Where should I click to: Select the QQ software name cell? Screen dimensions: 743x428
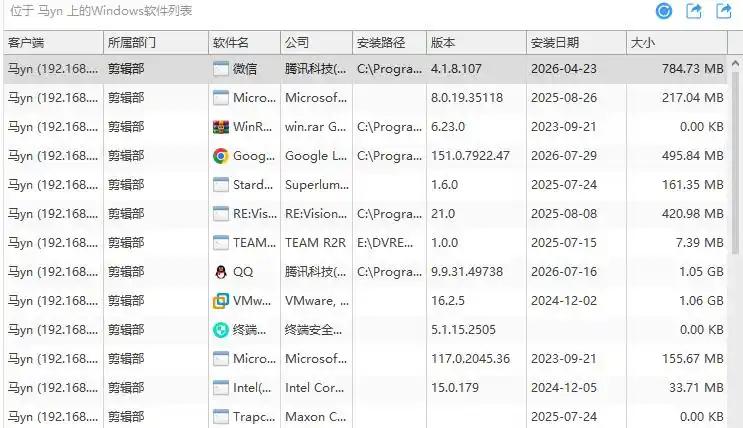tap(243, 272)
